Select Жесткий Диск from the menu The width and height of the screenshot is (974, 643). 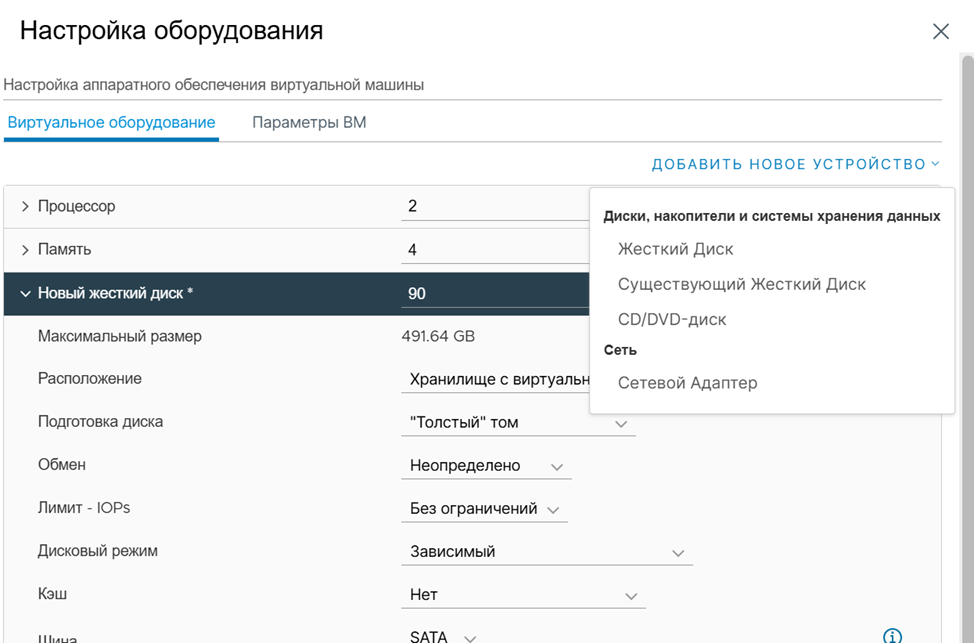click(675, 249)
